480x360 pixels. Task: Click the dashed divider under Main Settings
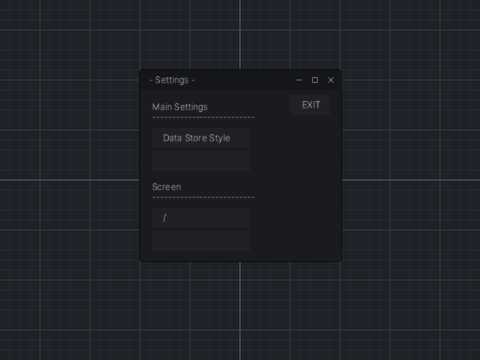point(204,117)
